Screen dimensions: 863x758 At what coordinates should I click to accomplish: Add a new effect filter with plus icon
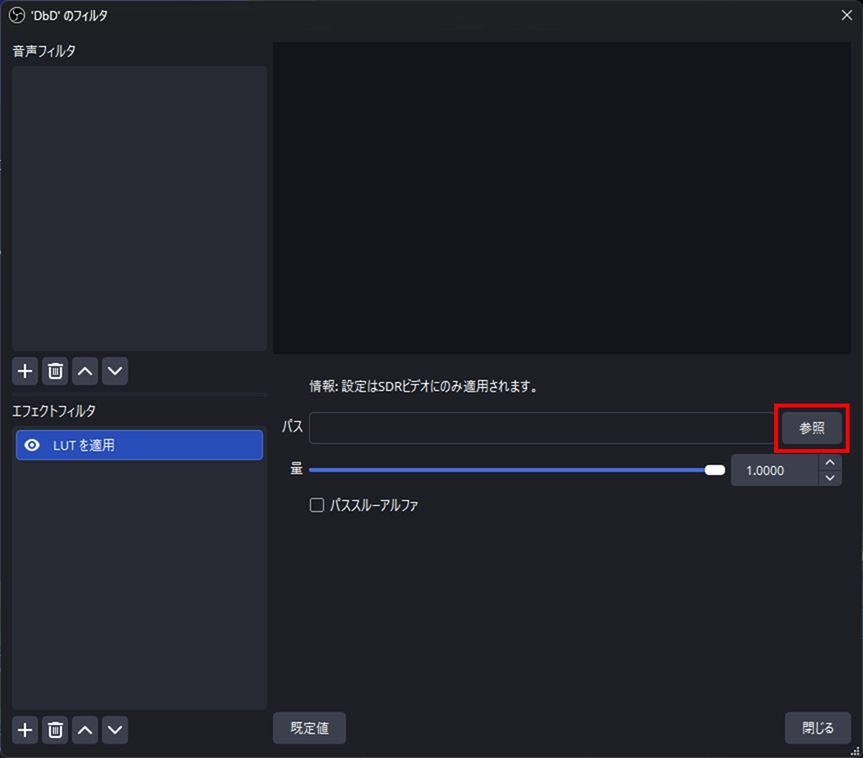coord(25,730)
